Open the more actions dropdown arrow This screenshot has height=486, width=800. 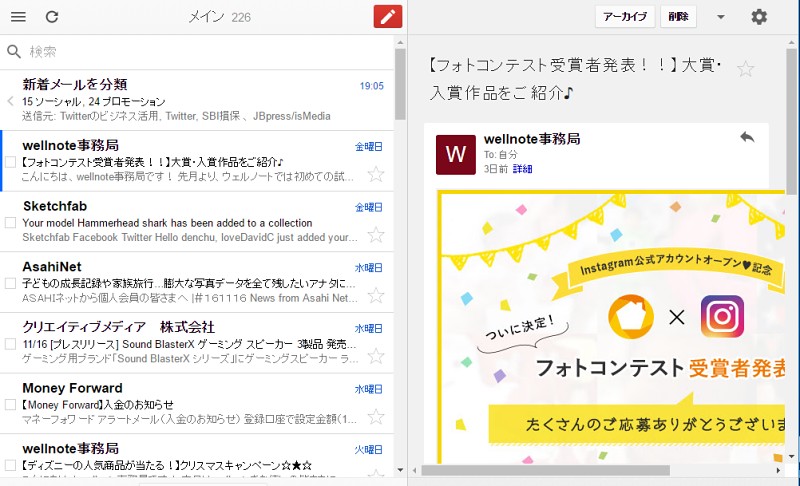pos(720,17)
